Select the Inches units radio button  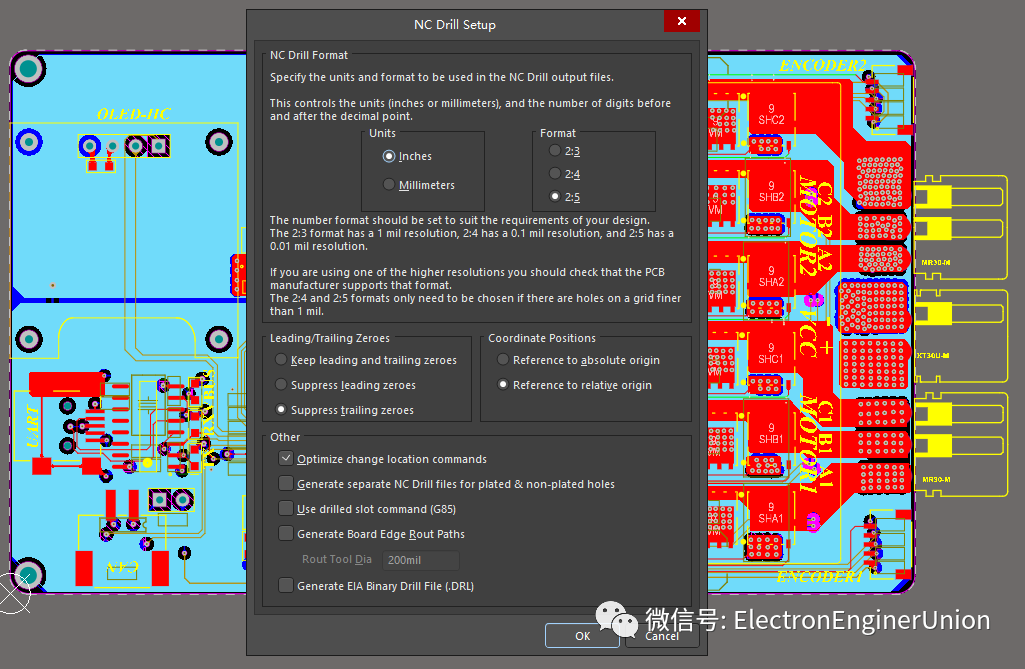pyautogui.click(x=389, y=156)
